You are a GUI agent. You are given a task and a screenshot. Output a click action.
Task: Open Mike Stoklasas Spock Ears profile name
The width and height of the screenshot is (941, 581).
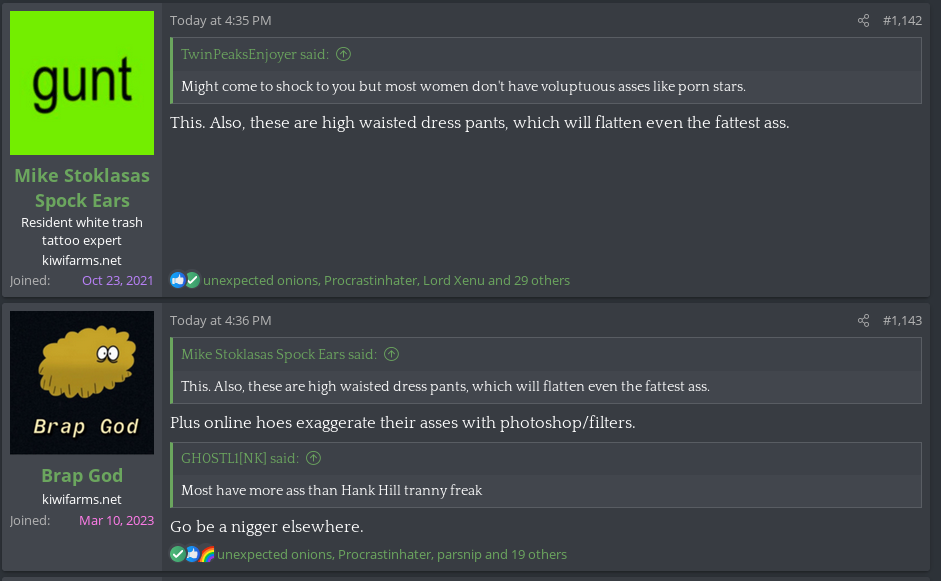[82, 188]
